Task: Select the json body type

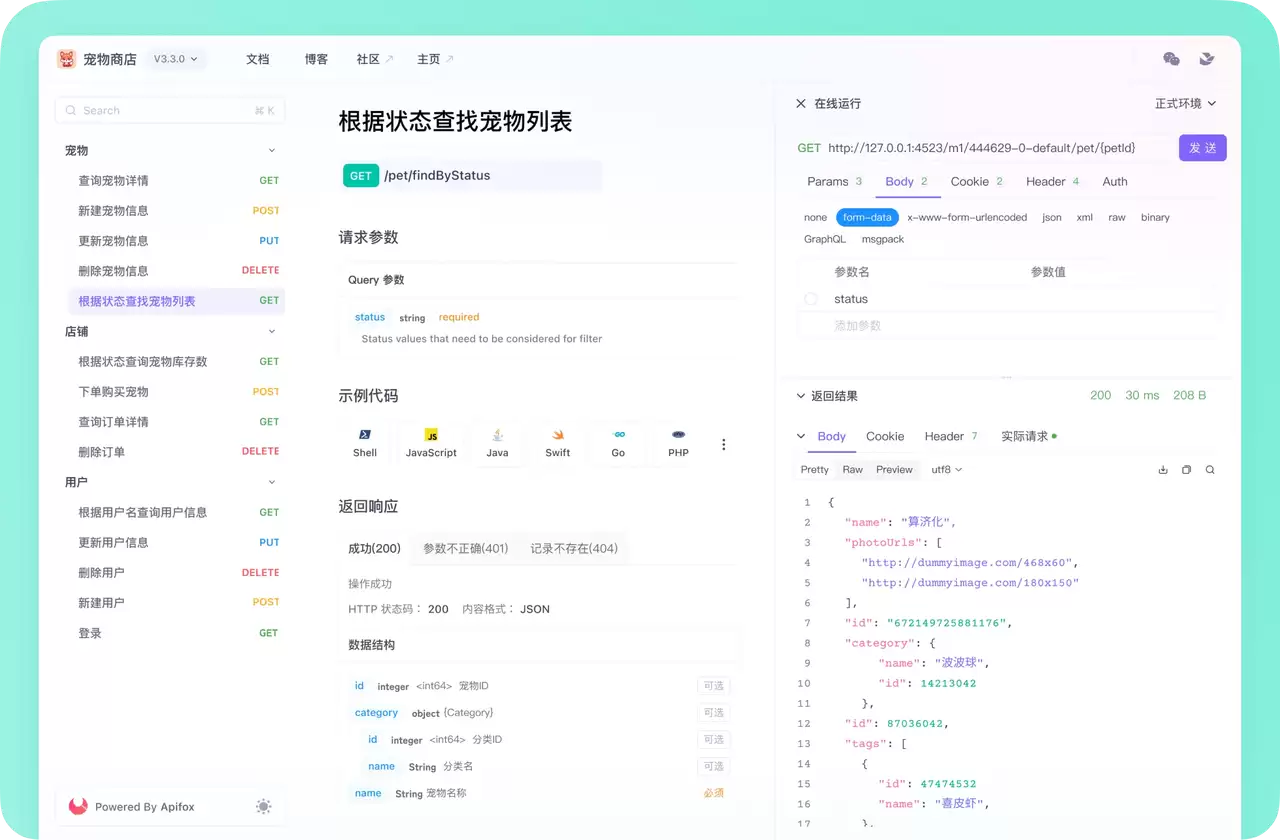Action: (x=1052, y=217)
